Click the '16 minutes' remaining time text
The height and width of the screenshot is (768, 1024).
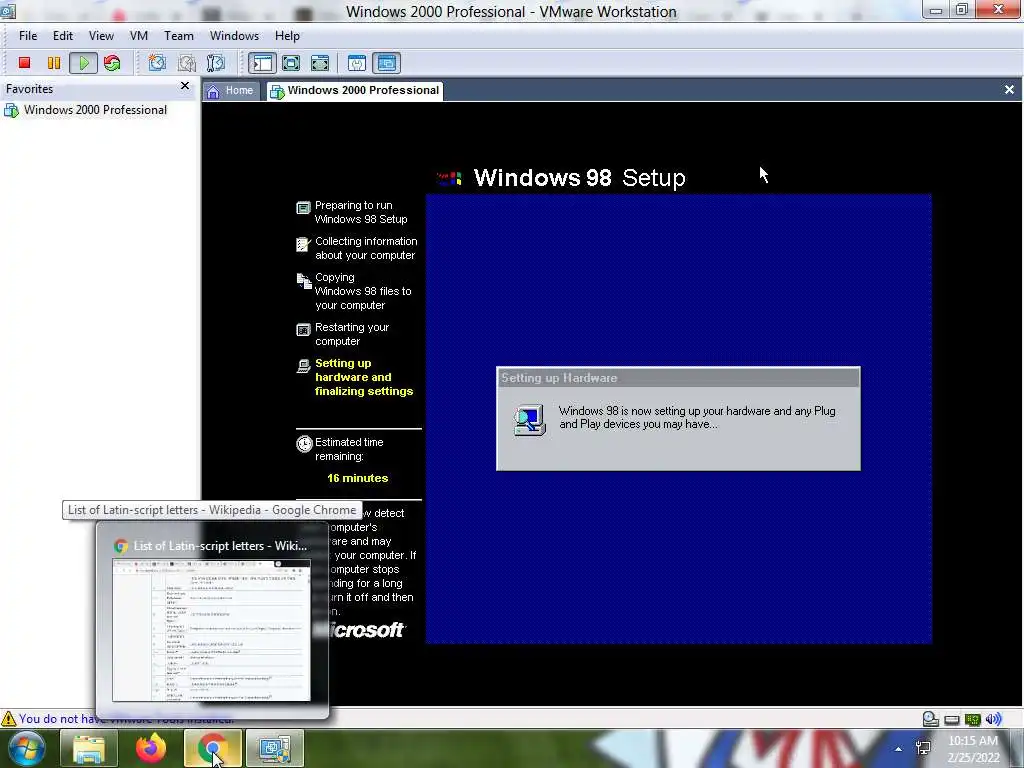357,478
